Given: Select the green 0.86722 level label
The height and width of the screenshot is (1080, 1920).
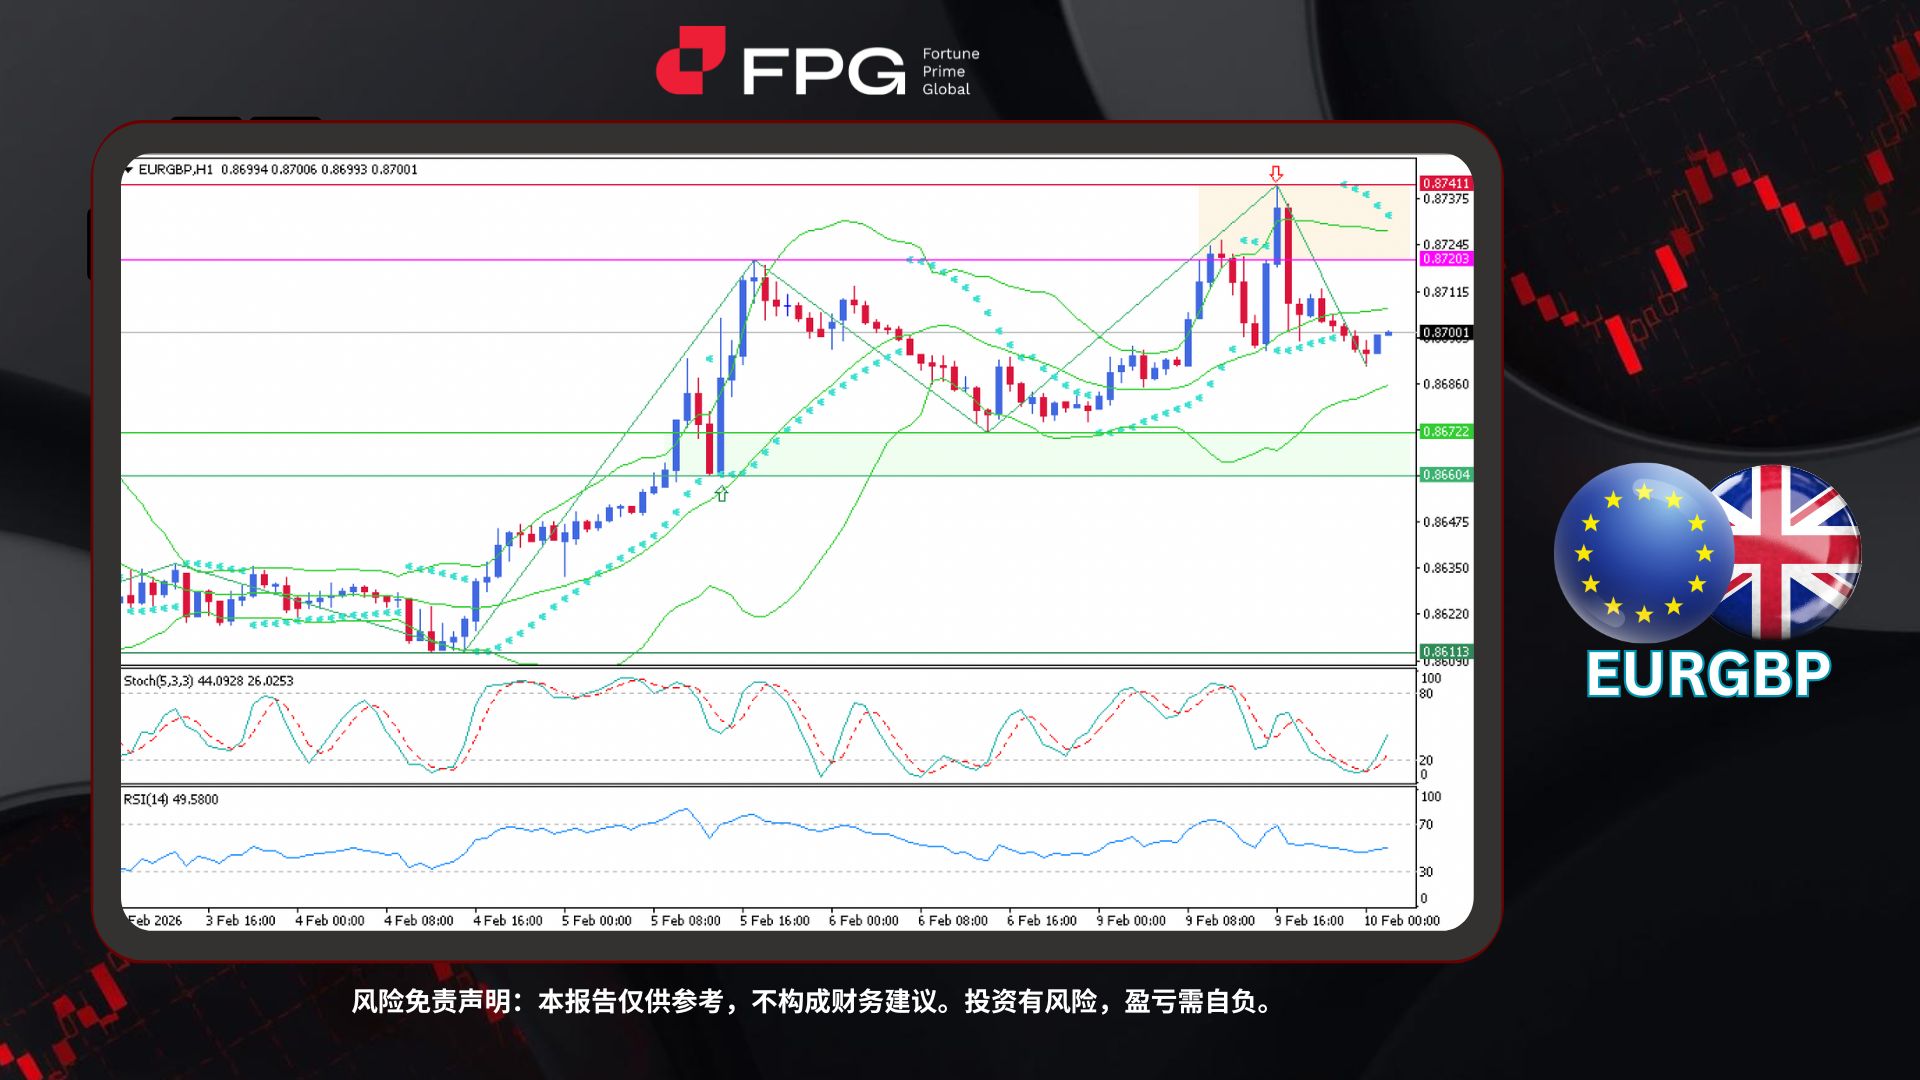Looking at the screenshot, I should (1446, 432).
